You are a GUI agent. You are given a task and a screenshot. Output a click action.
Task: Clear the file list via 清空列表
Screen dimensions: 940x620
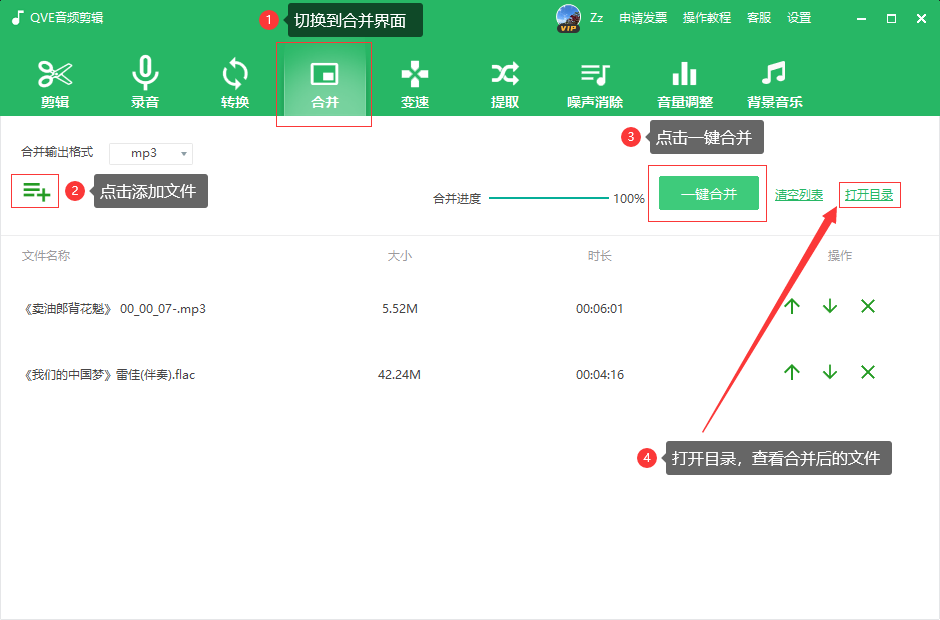799,196
